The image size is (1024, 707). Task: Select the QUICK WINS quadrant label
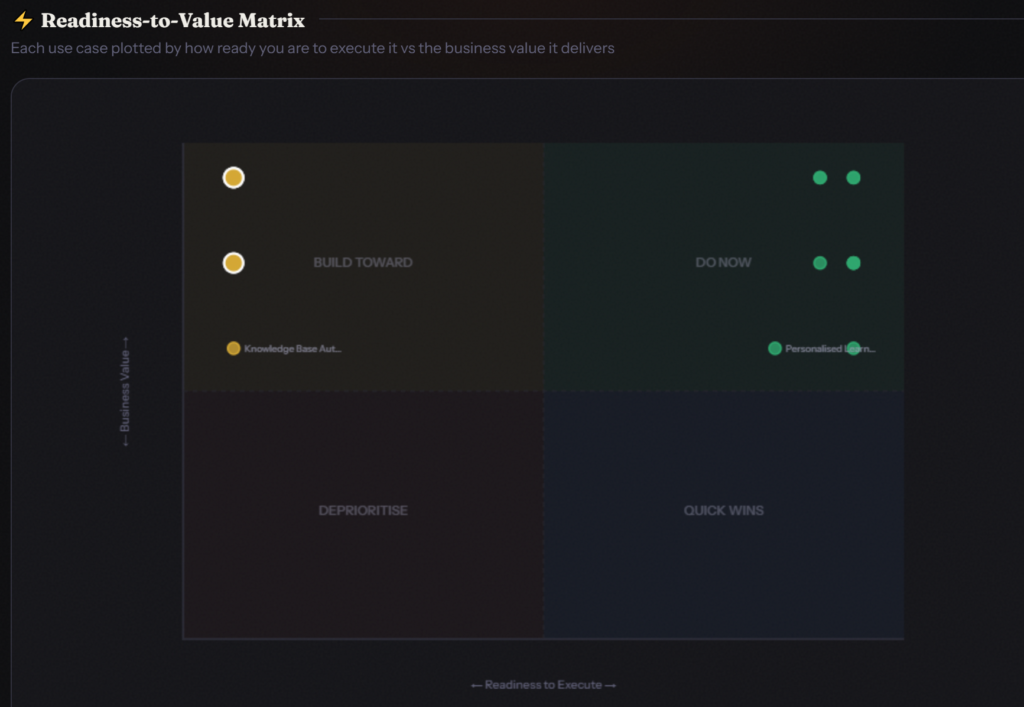point(723,510)
